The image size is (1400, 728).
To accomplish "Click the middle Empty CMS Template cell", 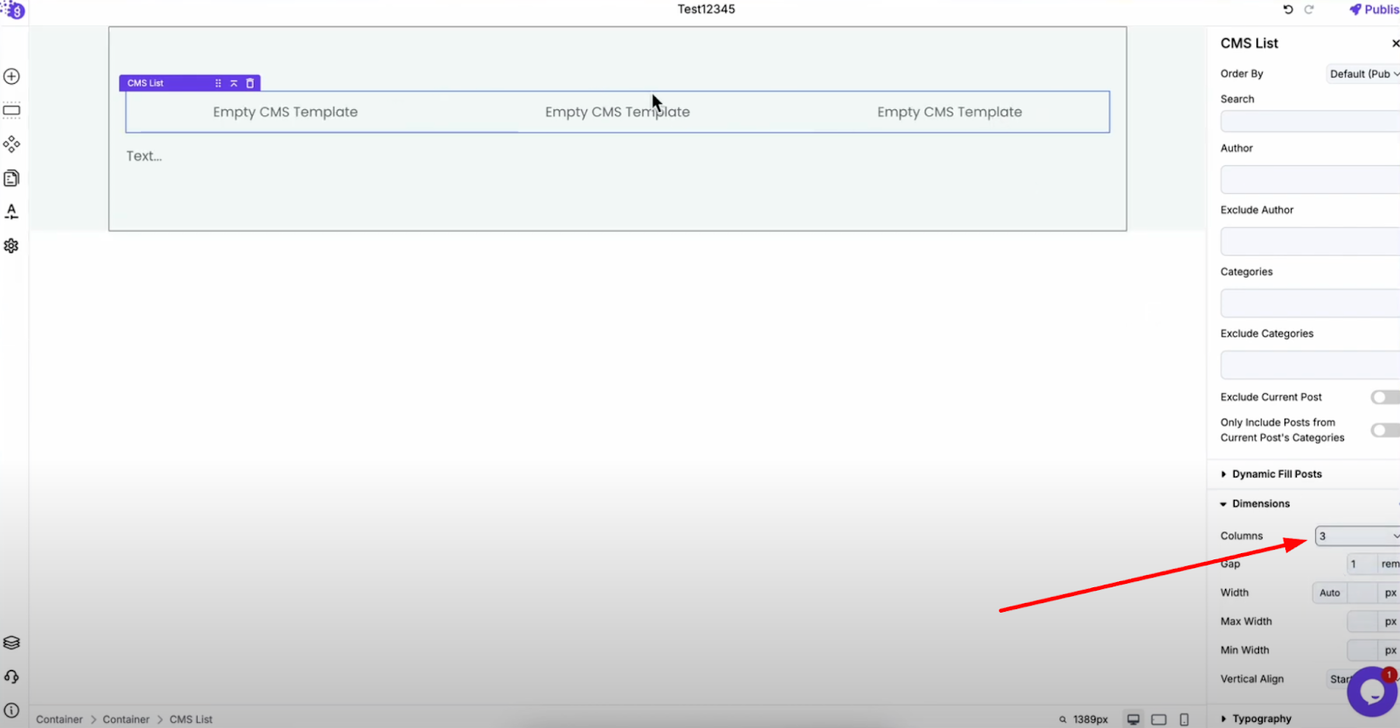I will (x=617, y=112).
